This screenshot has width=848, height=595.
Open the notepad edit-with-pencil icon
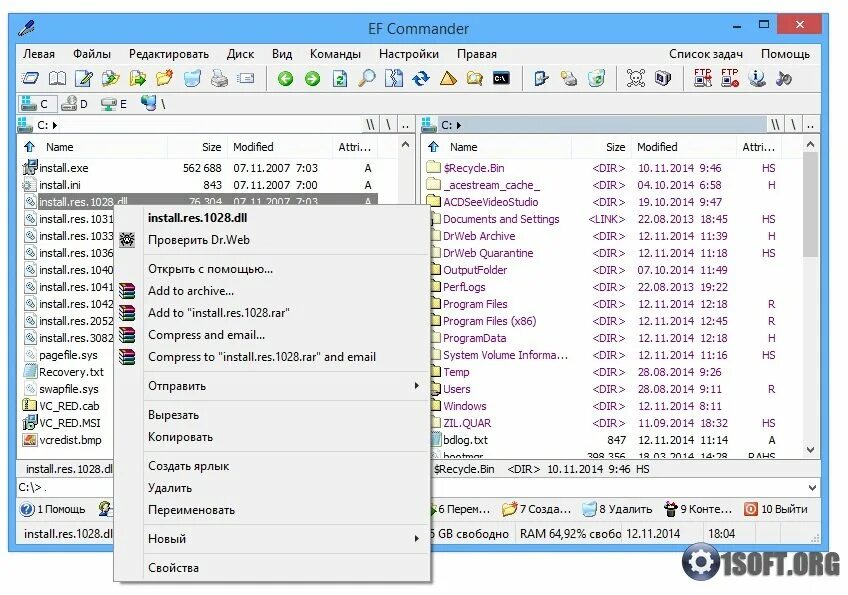pos(84,79)
